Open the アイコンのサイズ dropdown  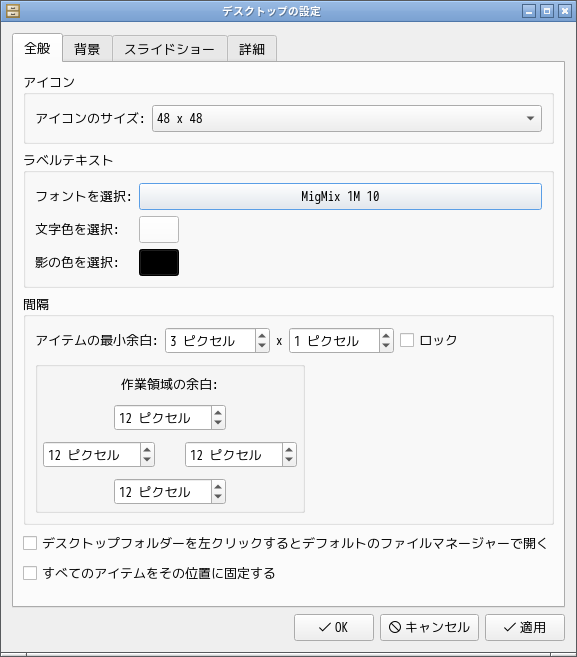pos(347,119)
